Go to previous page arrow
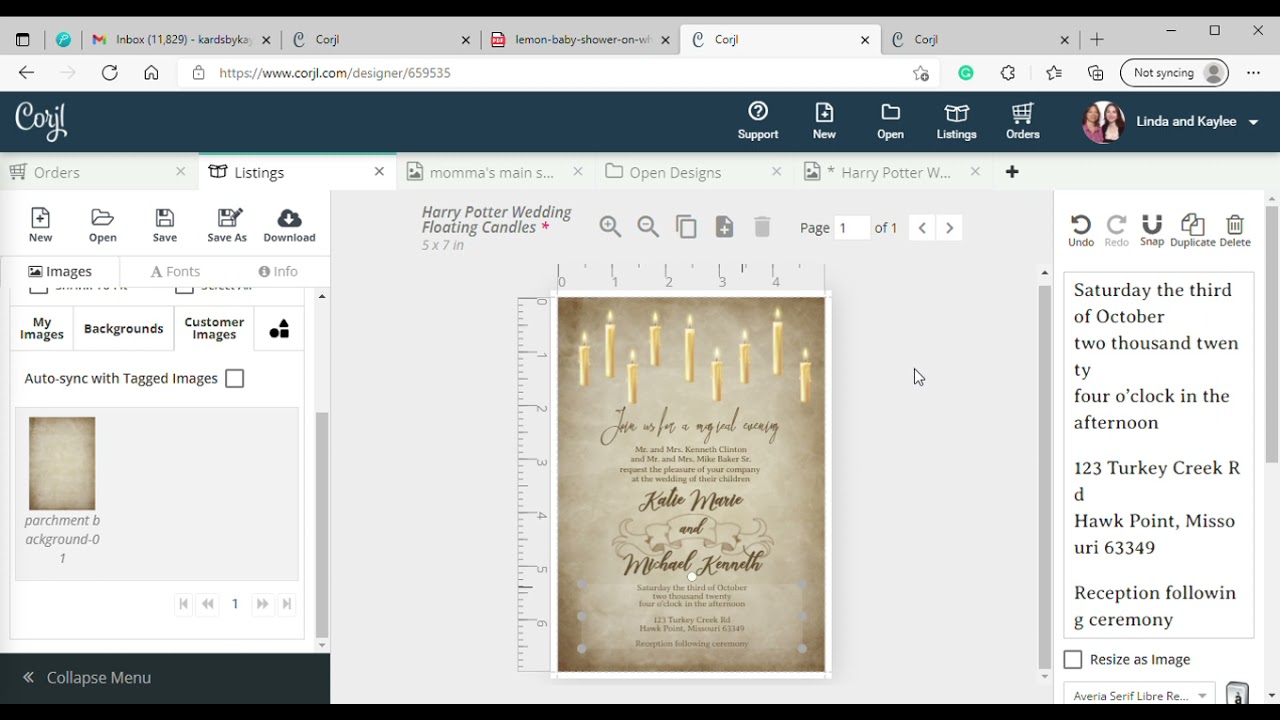1280x720 pixels. tap(922, 228)
